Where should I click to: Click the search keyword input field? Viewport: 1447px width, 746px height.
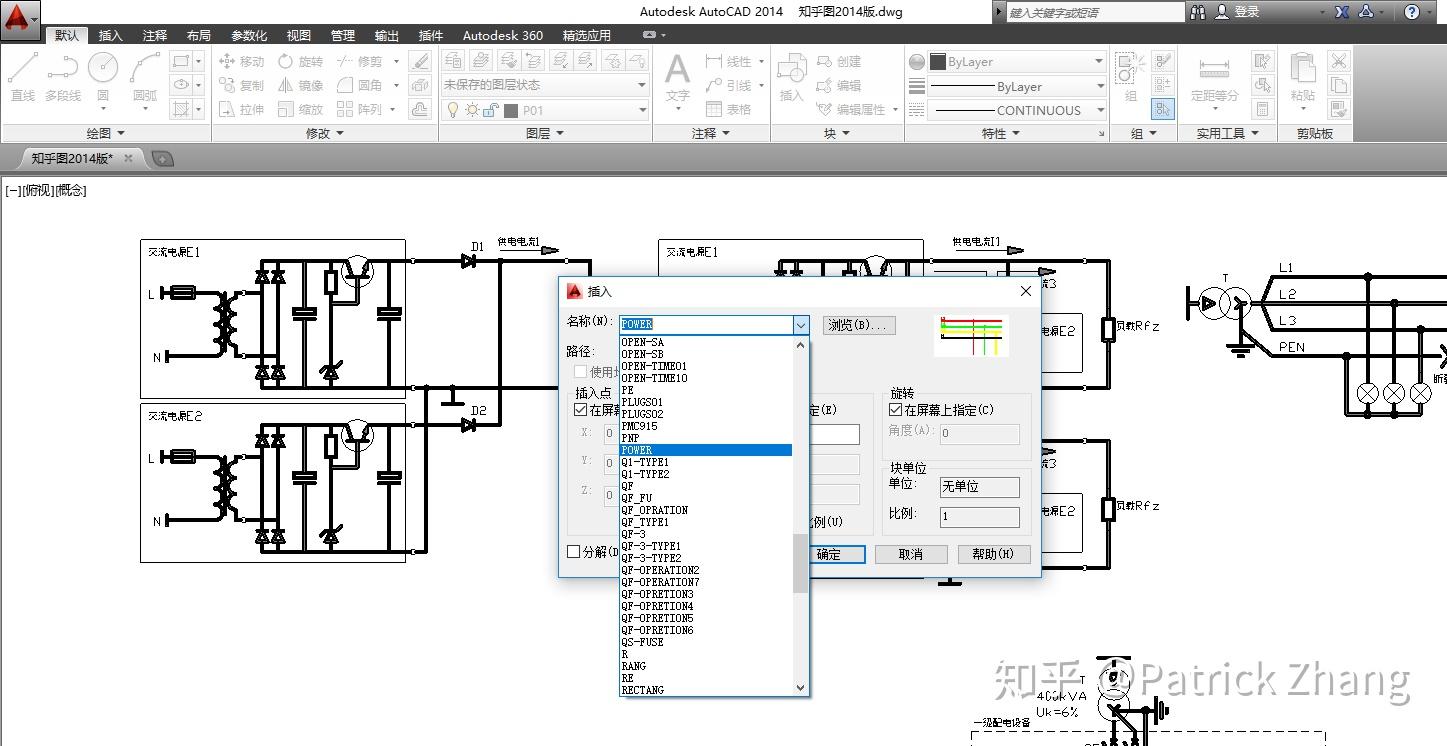click(x=1094, y=12)
